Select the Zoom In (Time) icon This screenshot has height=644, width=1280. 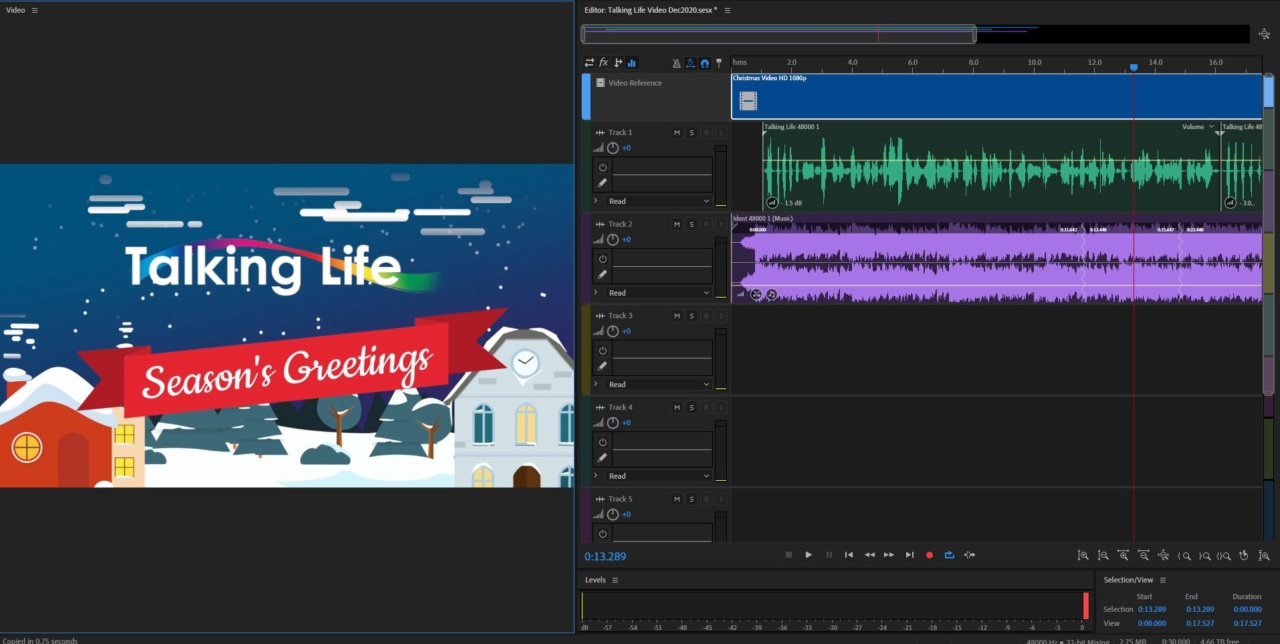click(1124, 555)
